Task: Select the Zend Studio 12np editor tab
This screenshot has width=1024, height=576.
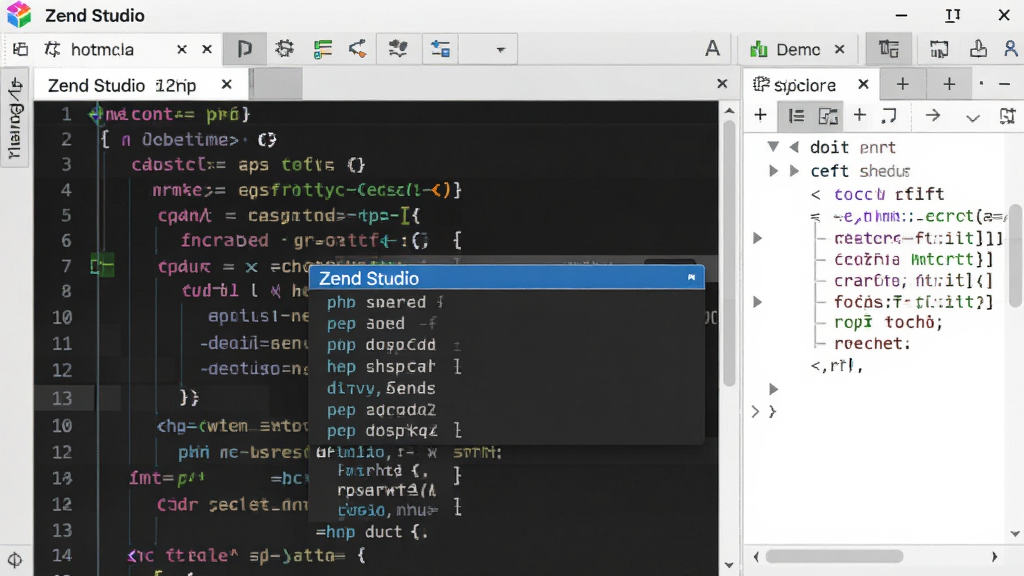Action: 122,86
